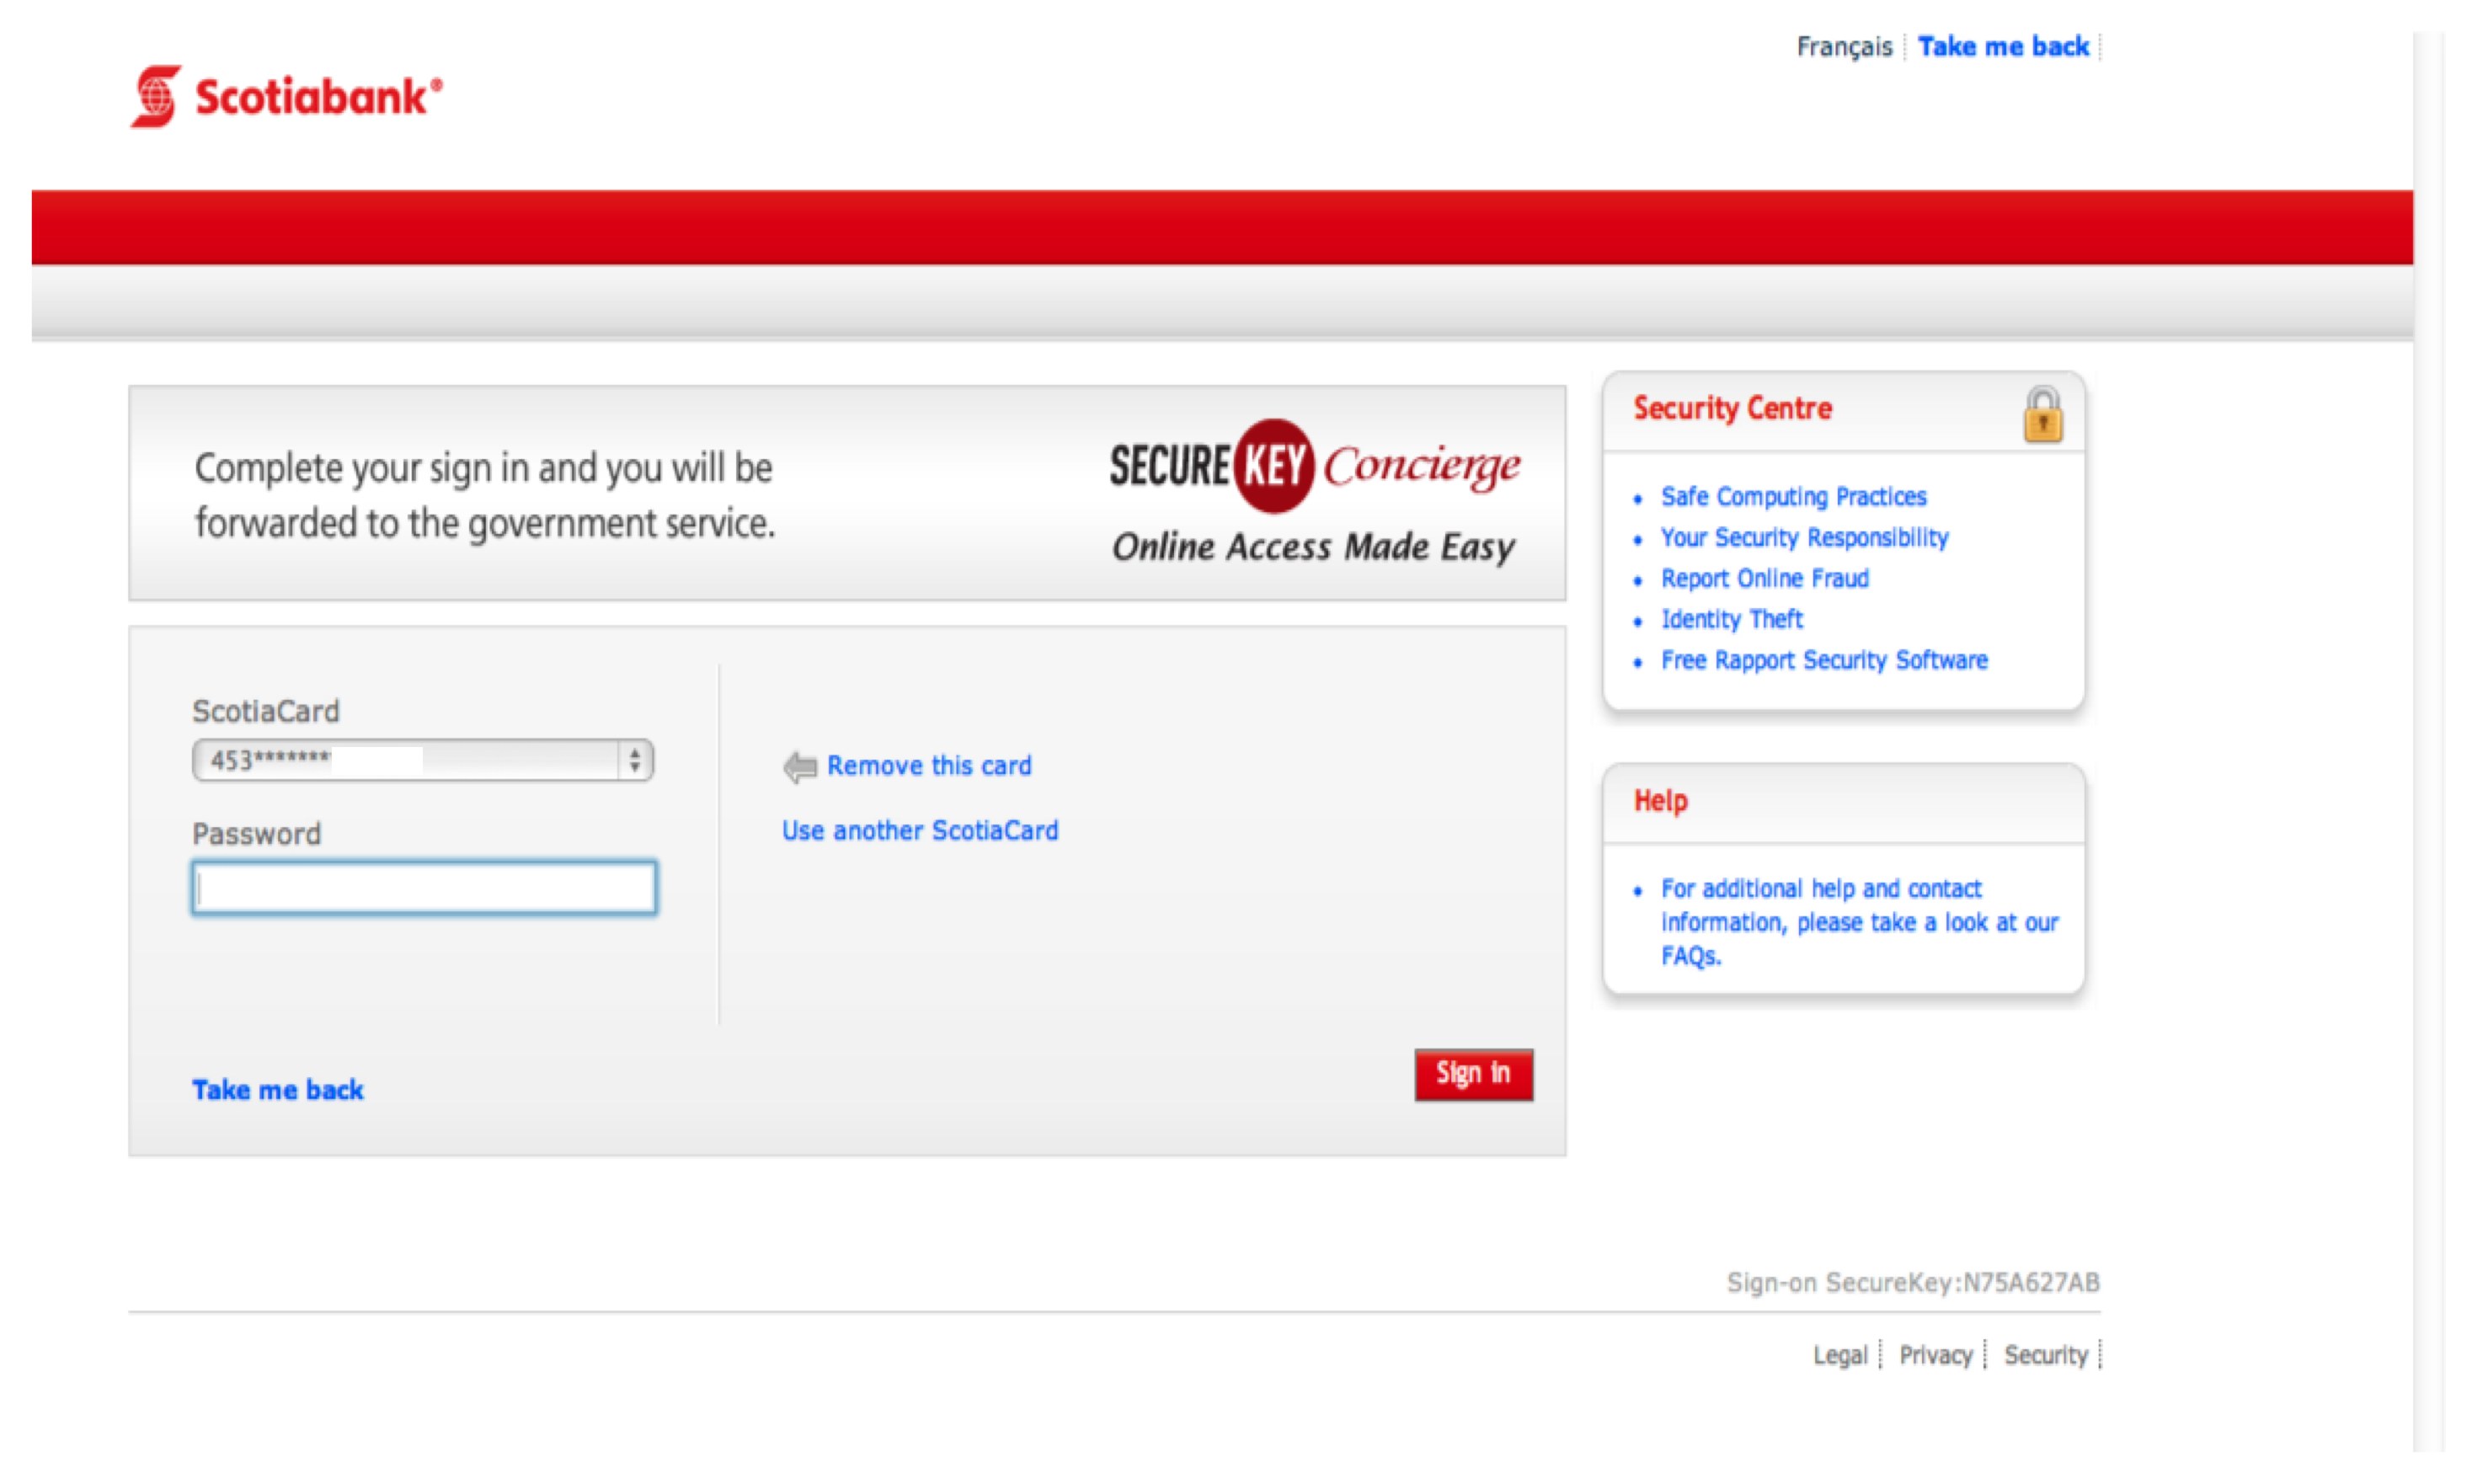Open Free Rapport Security Software link

1824,661
